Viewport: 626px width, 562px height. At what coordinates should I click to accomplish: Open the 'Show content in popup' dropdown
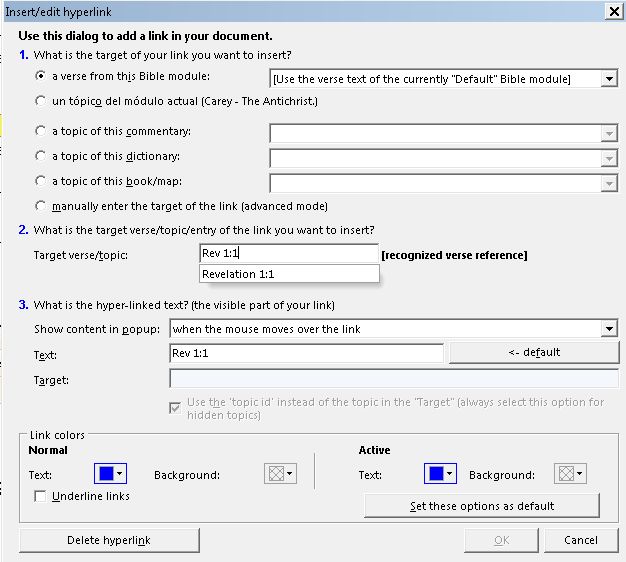[609, 329]
